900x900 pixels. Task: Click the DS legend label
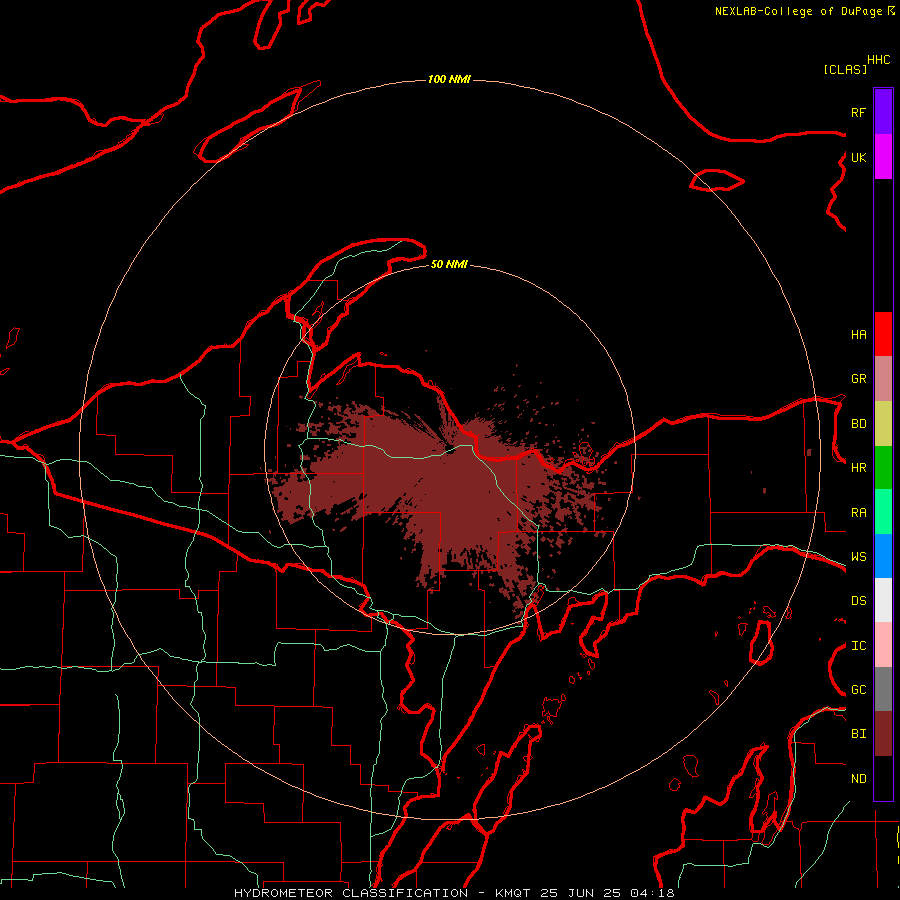coord(858,600)
